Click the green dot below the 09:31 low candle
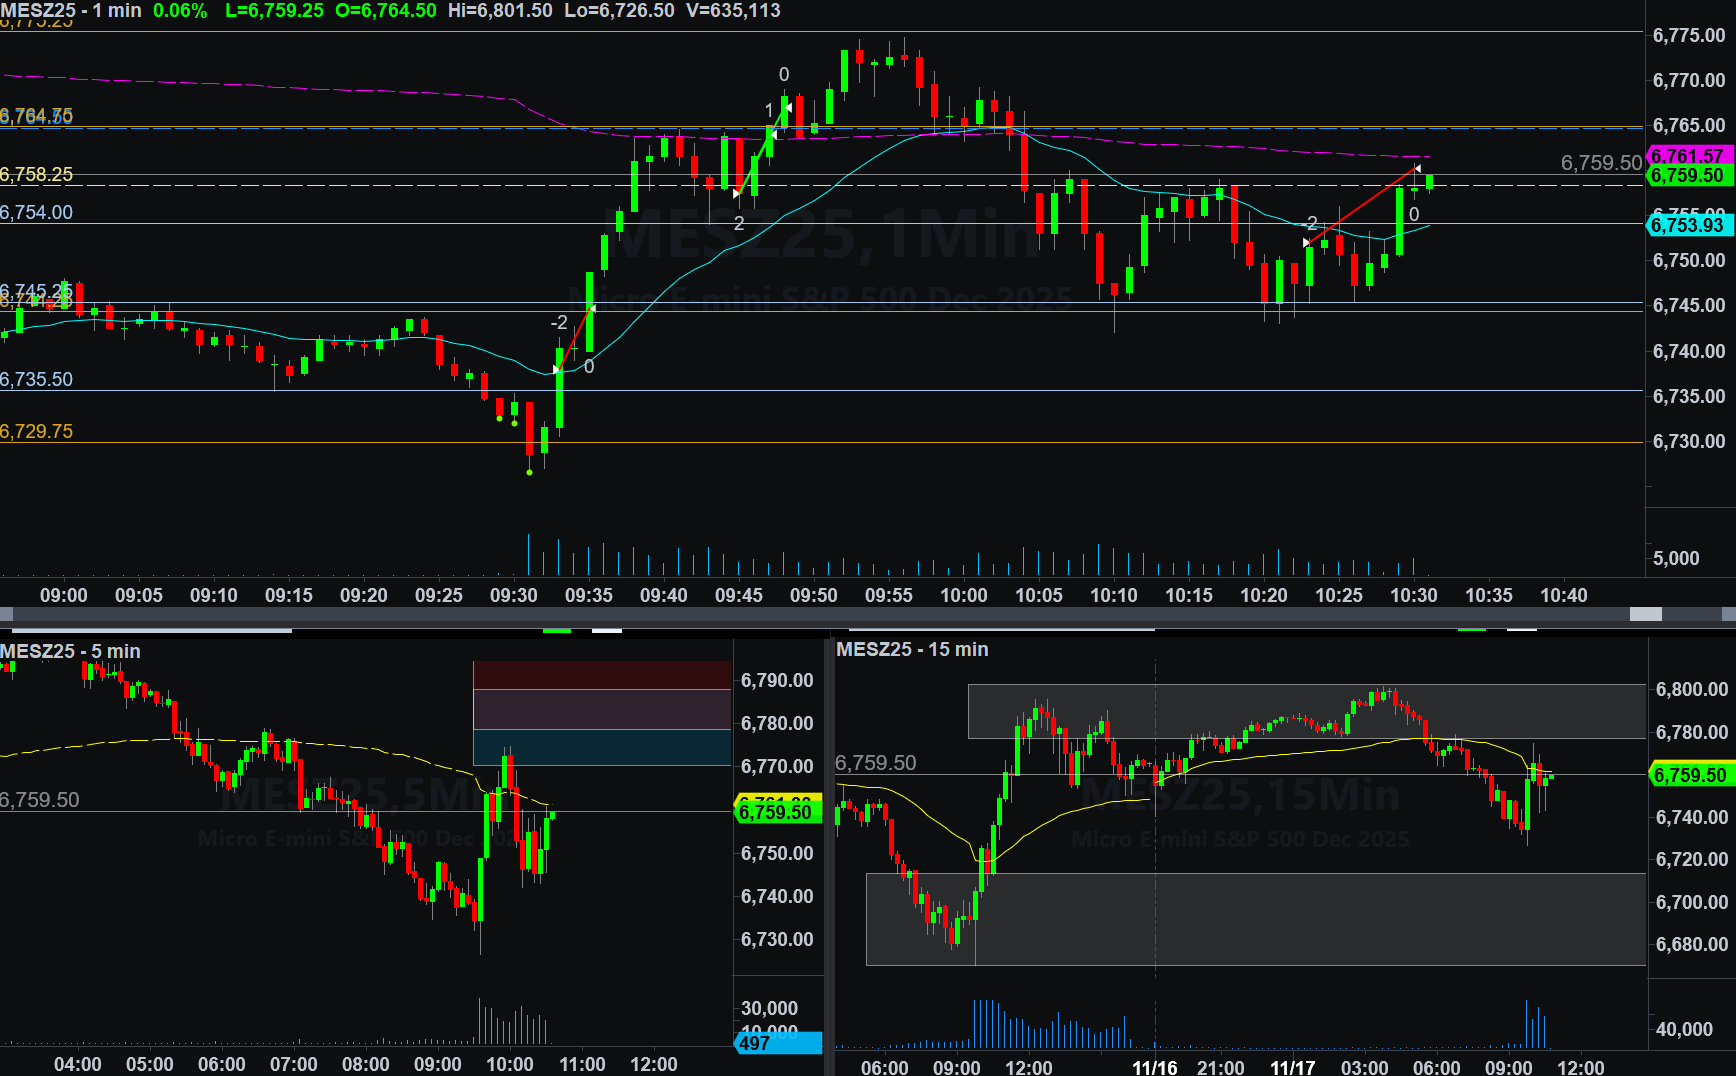This screenshot has width=1736, height=1076. point(530,472)
